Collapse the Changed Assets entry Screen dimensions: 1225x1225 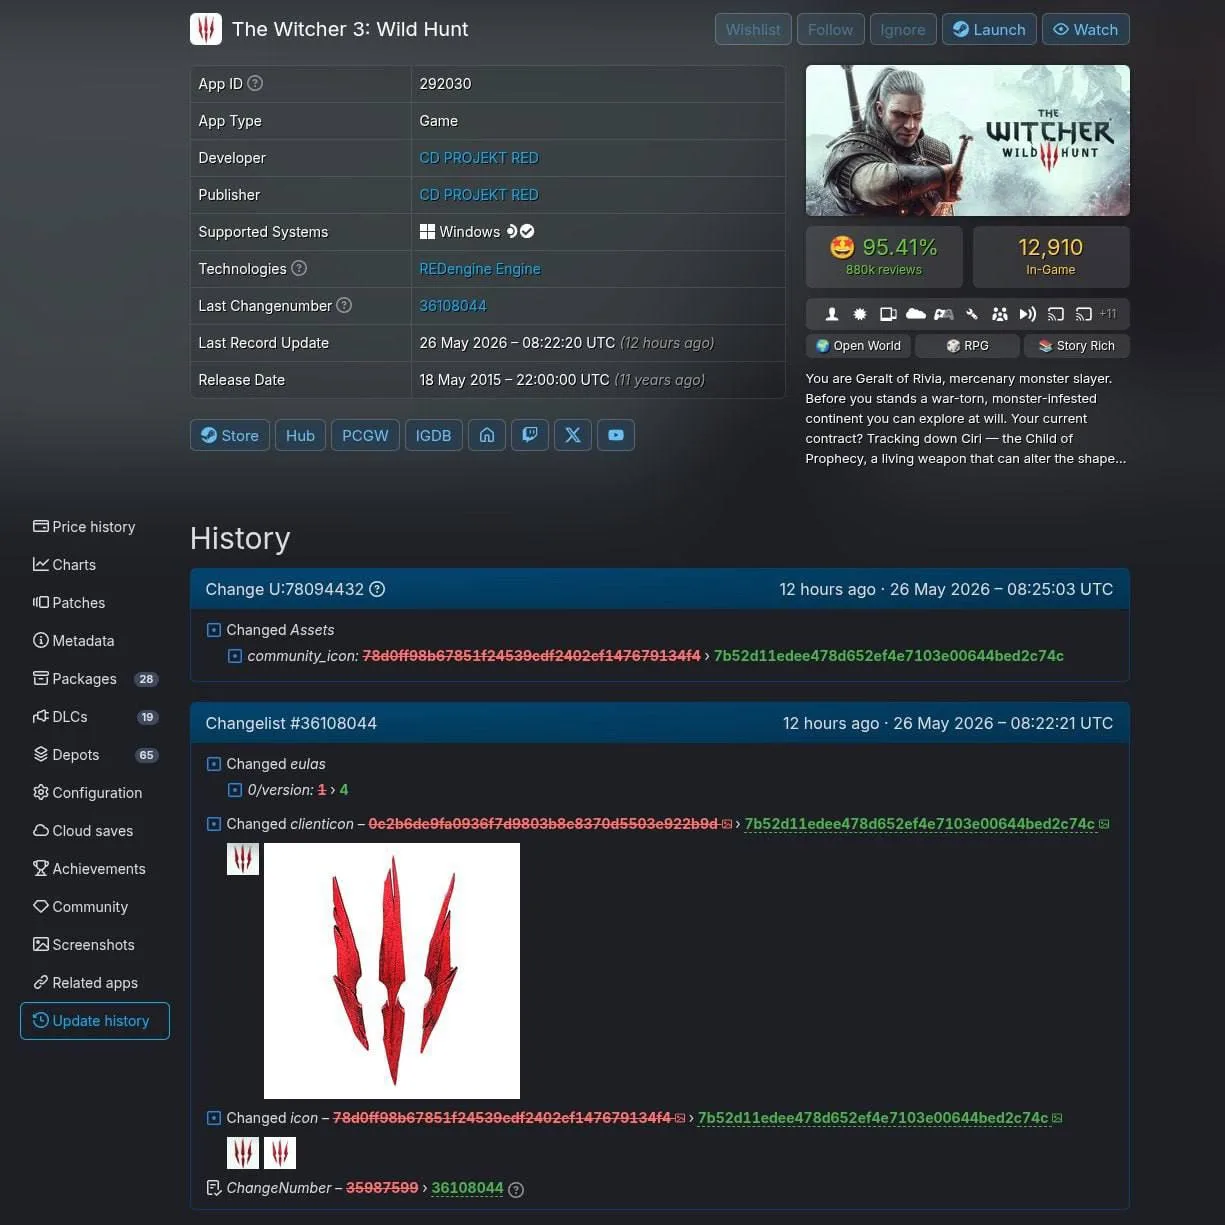point(213,630)
